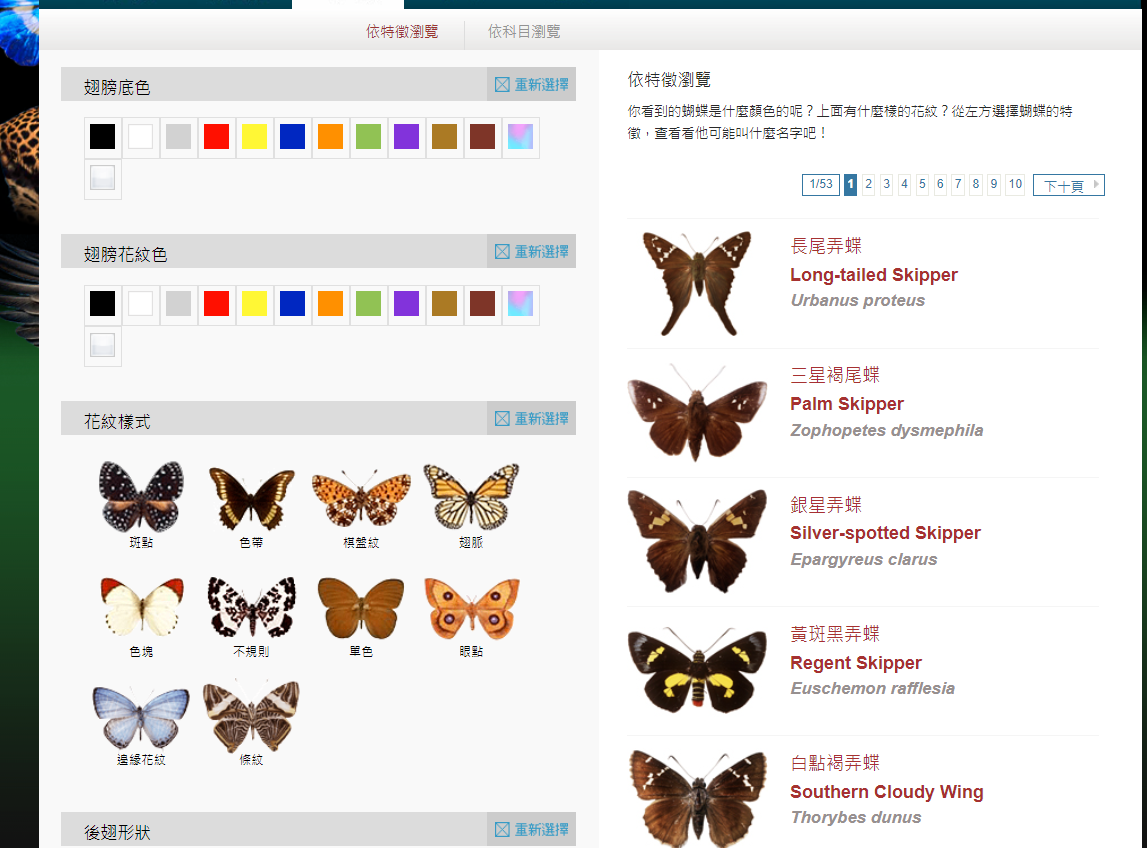Open the Long-tailed Skipper name link
Screen dimensions: 1147x848
(873, 274)
